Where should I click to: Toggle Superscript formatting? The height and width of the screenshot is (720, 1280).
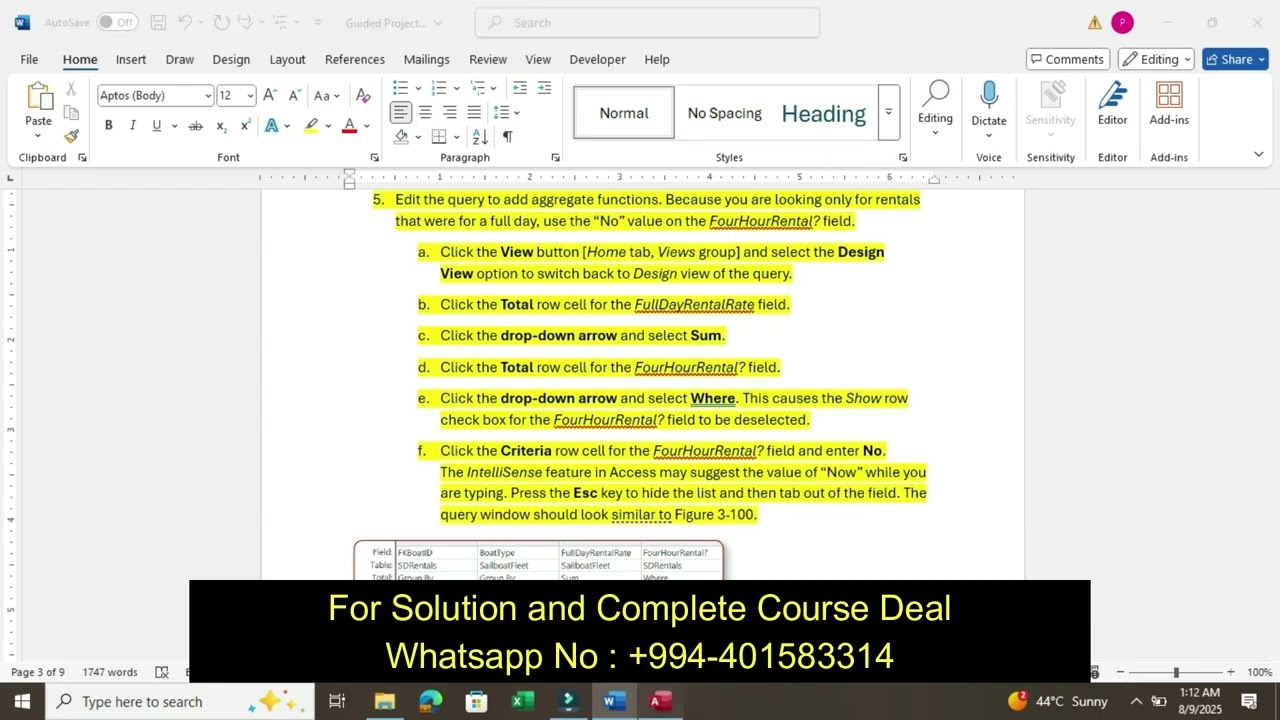[x=245, y=126]
